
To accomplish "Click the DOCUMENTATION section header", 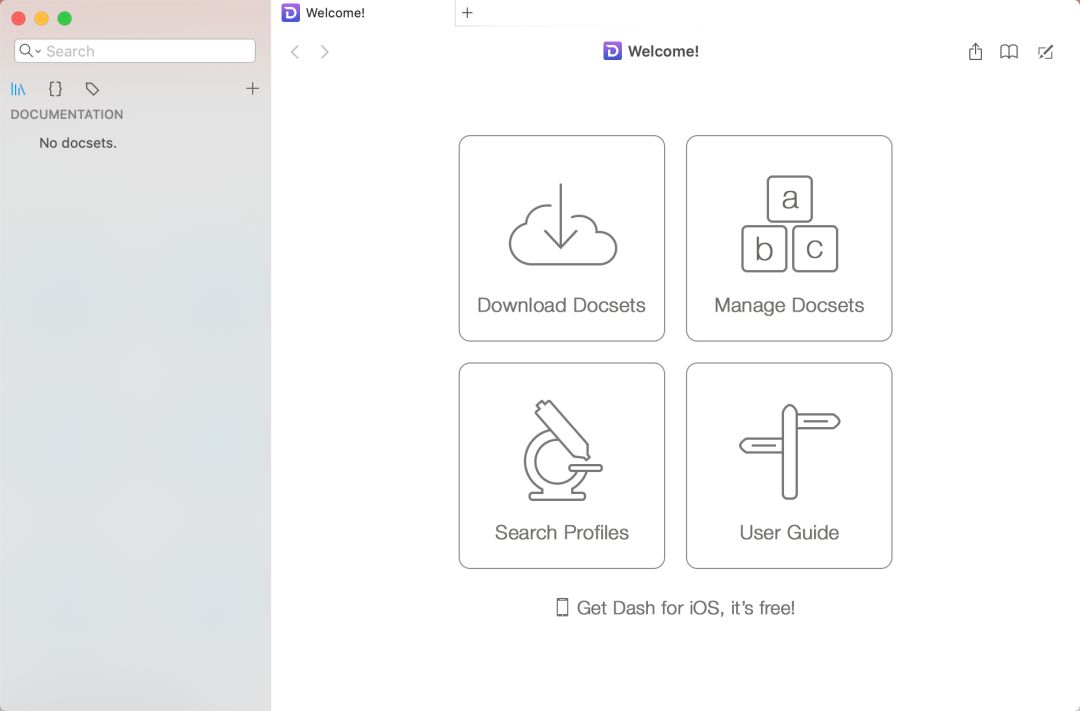I will 67,114.
